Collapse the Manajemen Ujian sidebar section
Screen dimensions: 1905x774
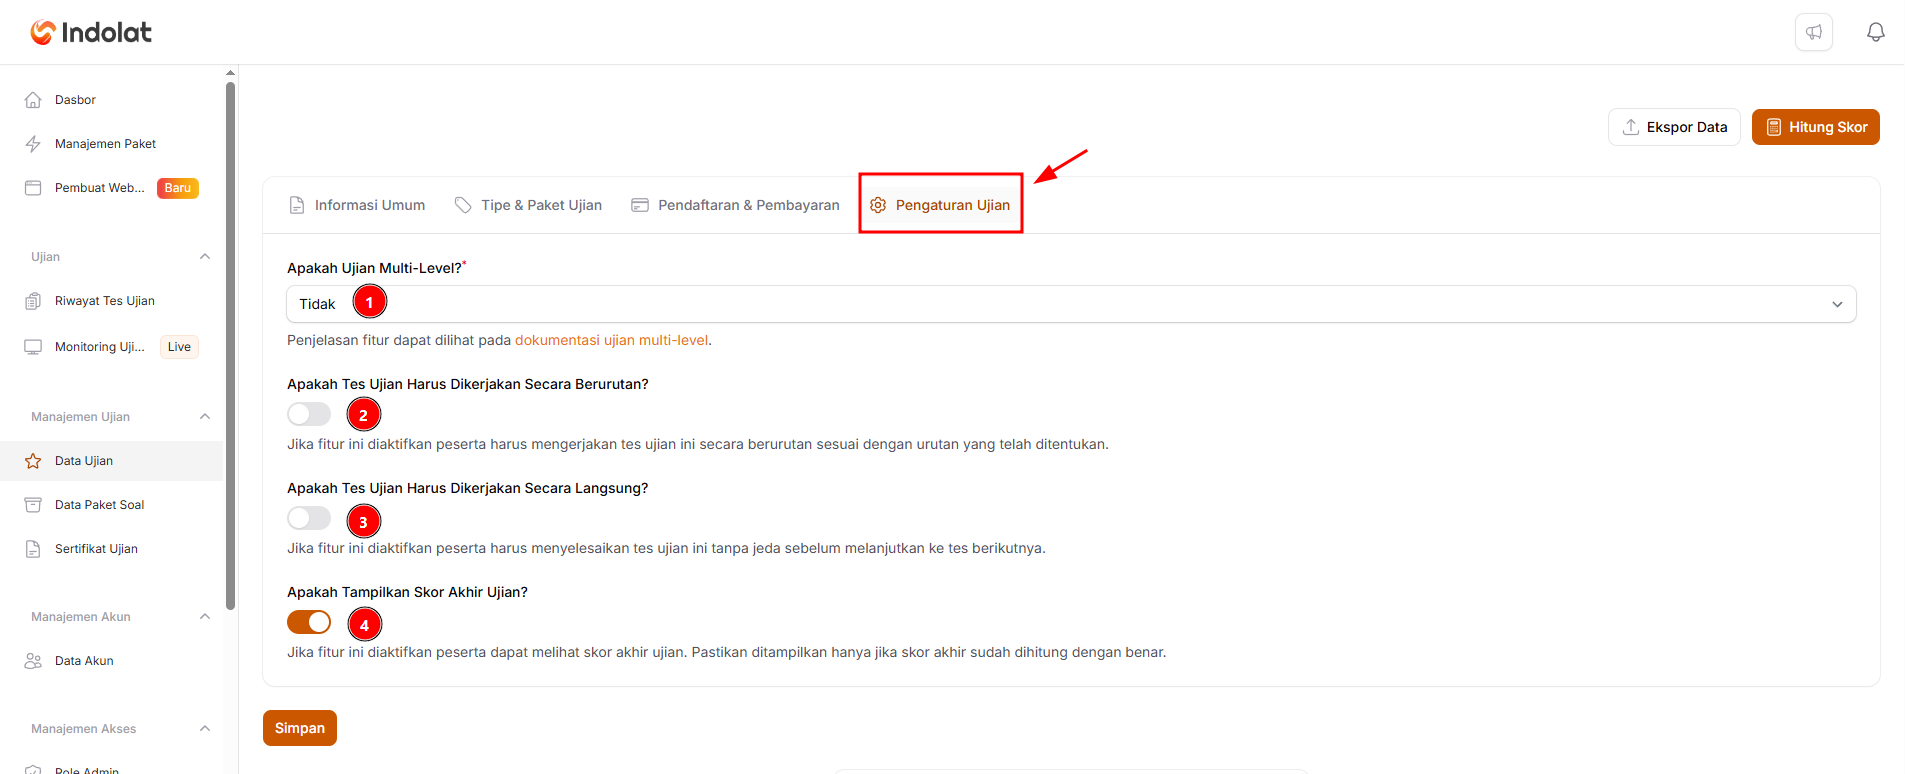coord(205,417)
